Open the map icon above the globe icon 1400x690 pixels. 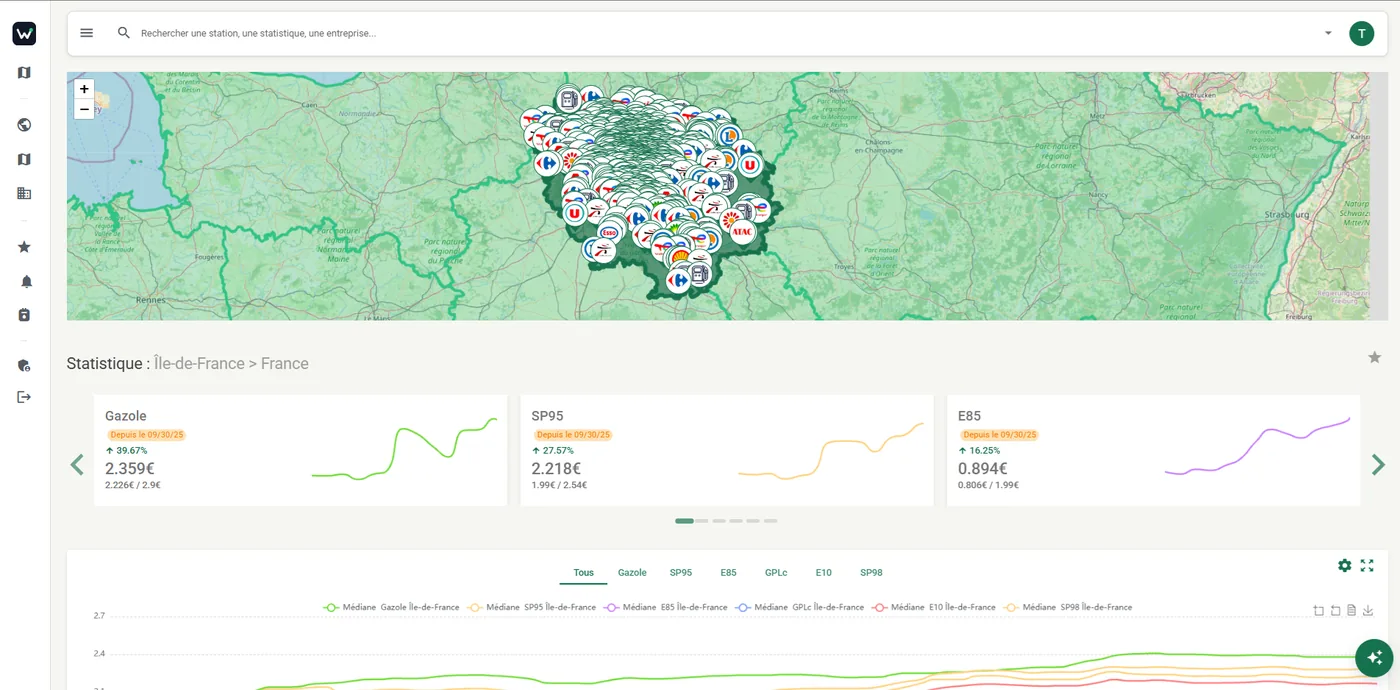pyautogui.click(x=24, y=73)
